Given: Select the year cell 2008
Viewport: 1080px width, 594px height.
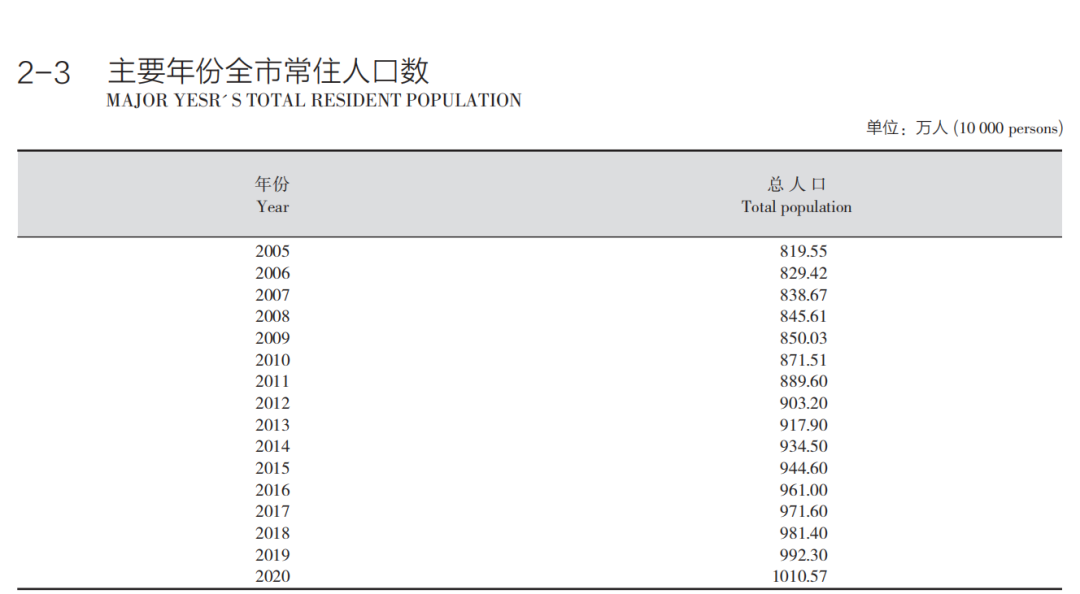Looking at the screenshot, I should pos(273,316).
